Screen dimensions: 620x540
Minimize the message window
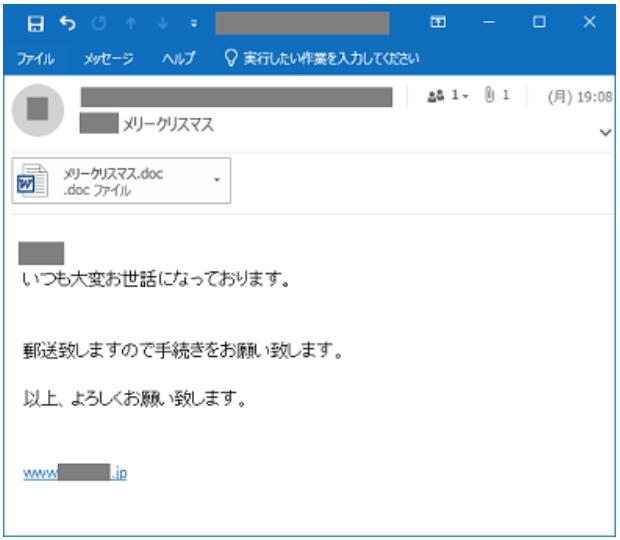(489, 22)
